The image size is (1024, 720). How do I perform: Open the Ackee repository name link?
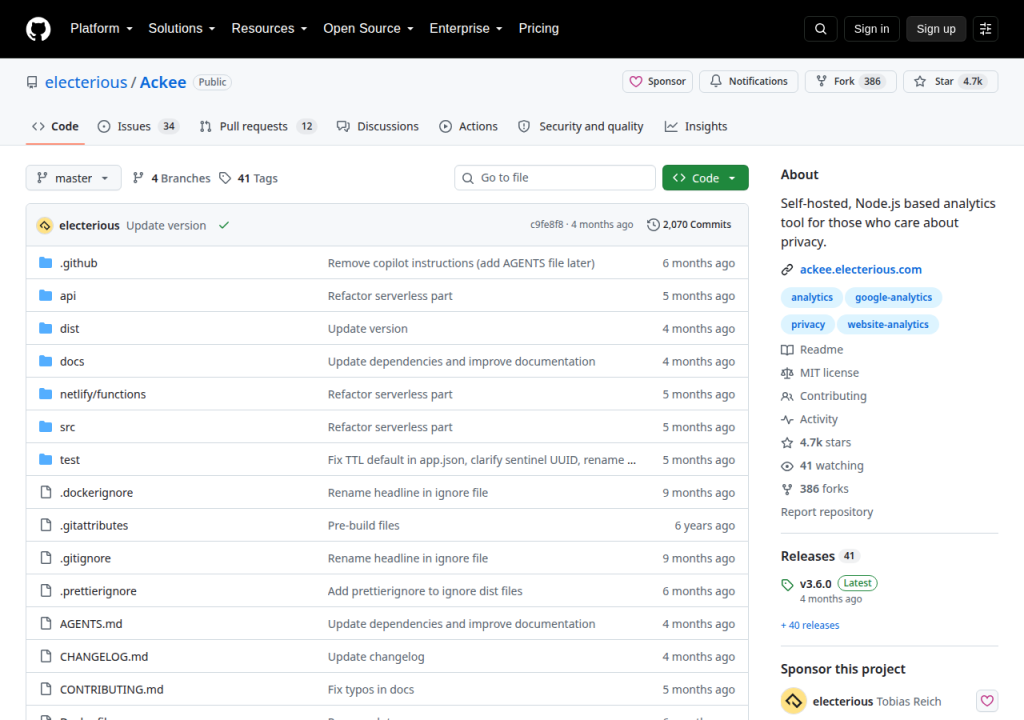(163, 82)
